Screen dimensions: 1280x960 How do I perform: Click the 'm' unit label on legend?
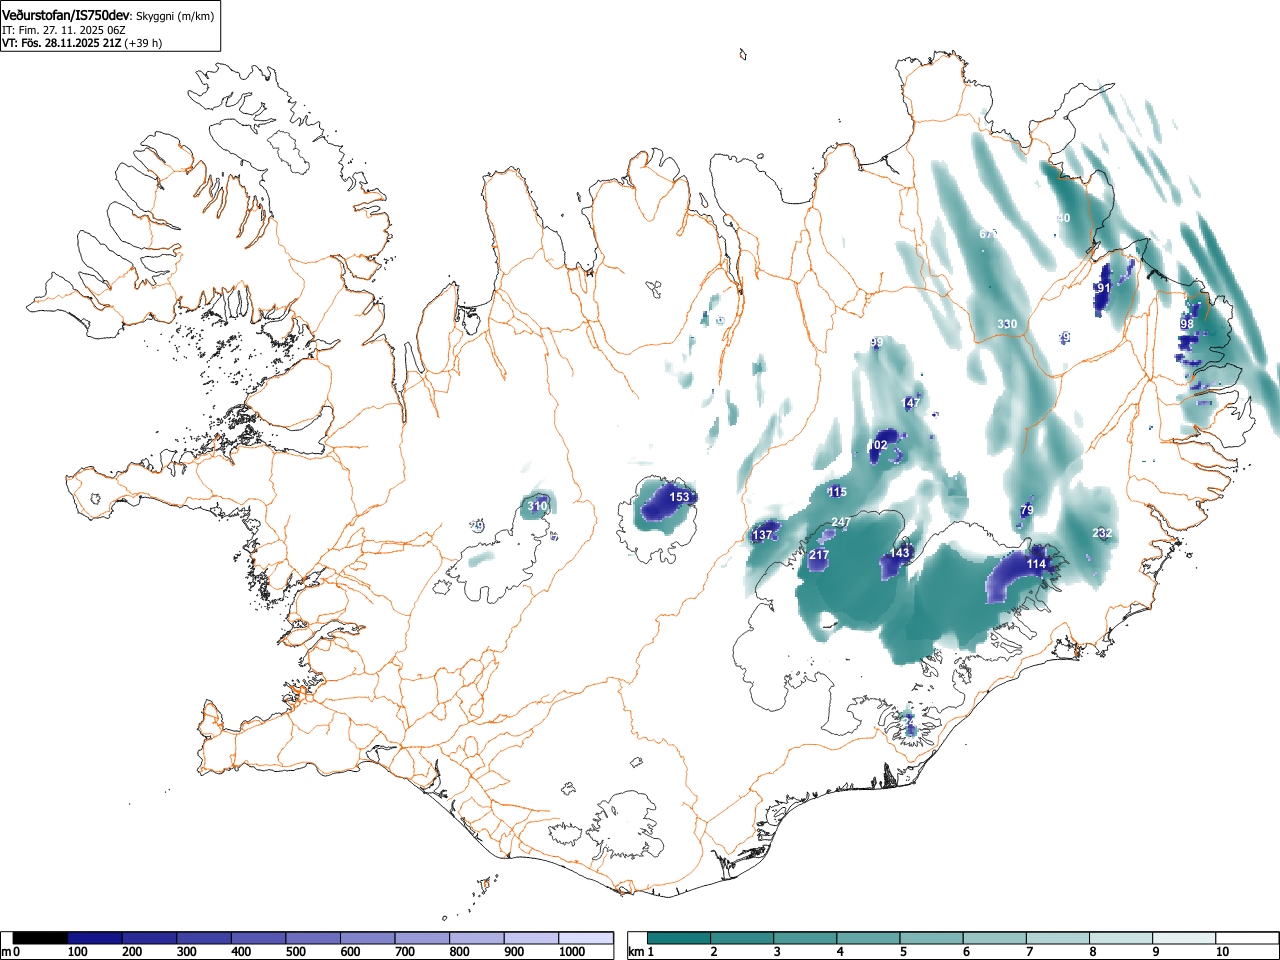click(6, 952)
